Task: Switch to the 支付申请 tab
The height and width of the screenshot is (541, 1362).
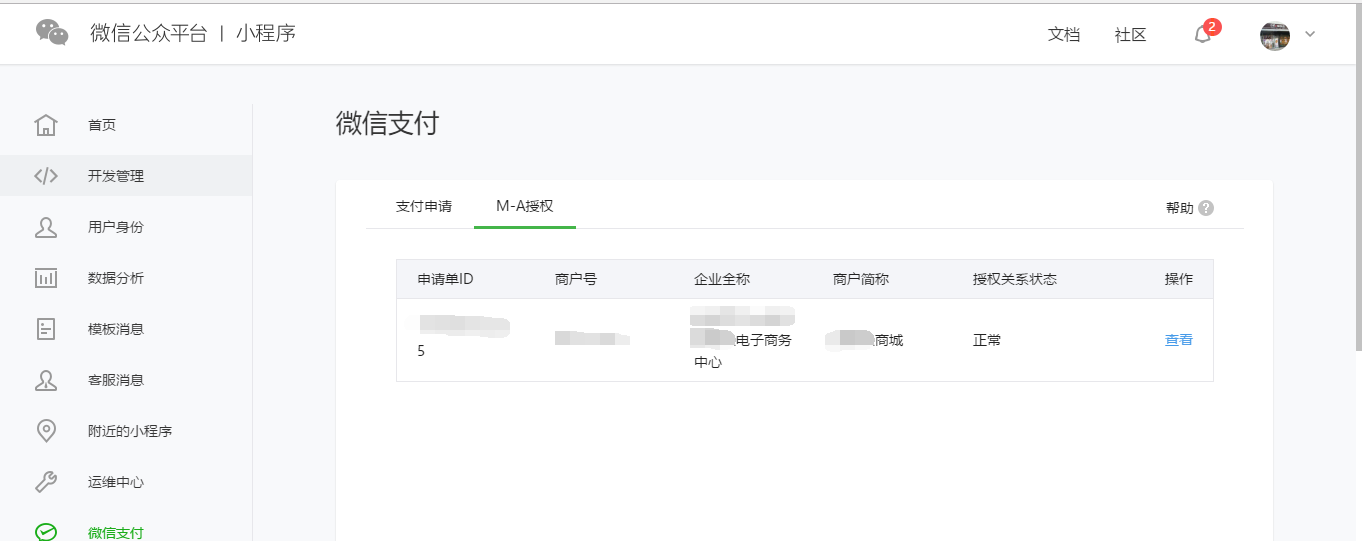Action: (424, 206)
